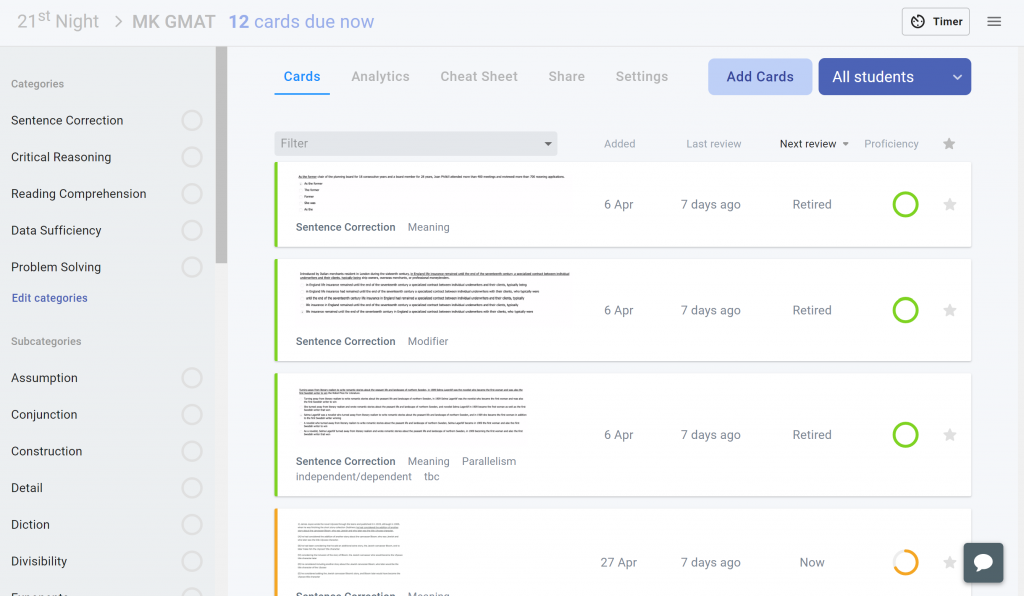Viewport: 1024px width, 596px height.
Task: Open MK GMAT breadcrumb link
Action: [174, 22]
